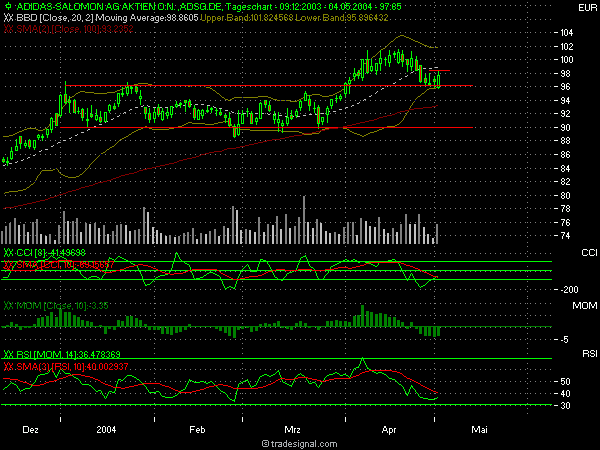Click the 50 RSI axis label
Screen dimensions: 600x450
tap(565, 382)
